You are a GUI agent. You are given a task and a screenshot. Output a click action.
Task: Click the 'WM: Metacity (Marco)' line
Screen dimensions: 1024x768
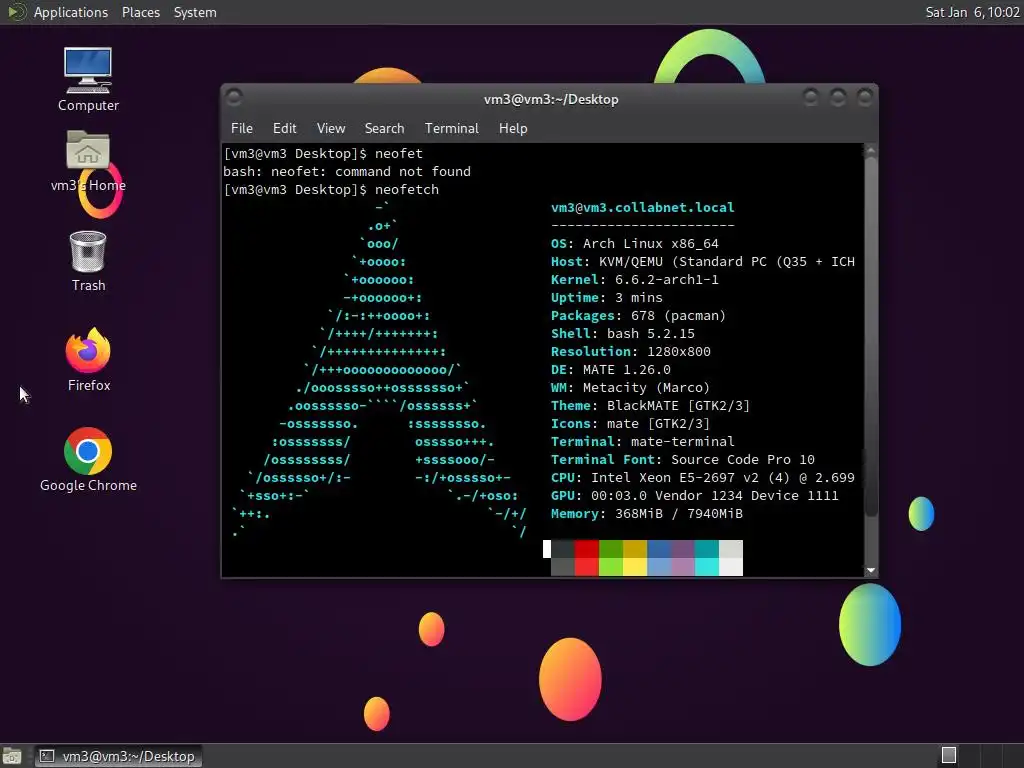(x=630, y=388)
